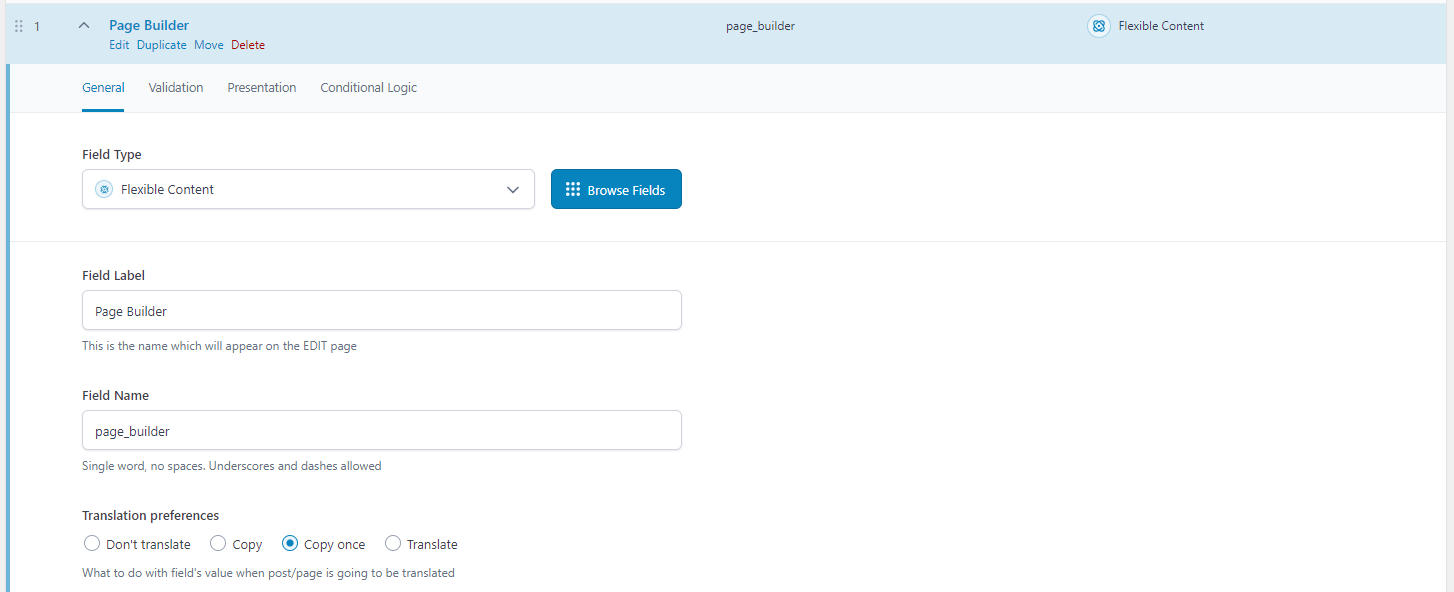Focus the Field Label input

[382, 310]
